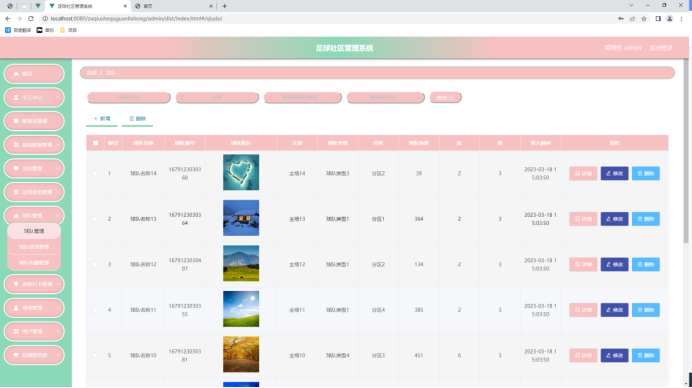
Task: Open saved passwords key icon in address bar
Action: coord(621,19)
